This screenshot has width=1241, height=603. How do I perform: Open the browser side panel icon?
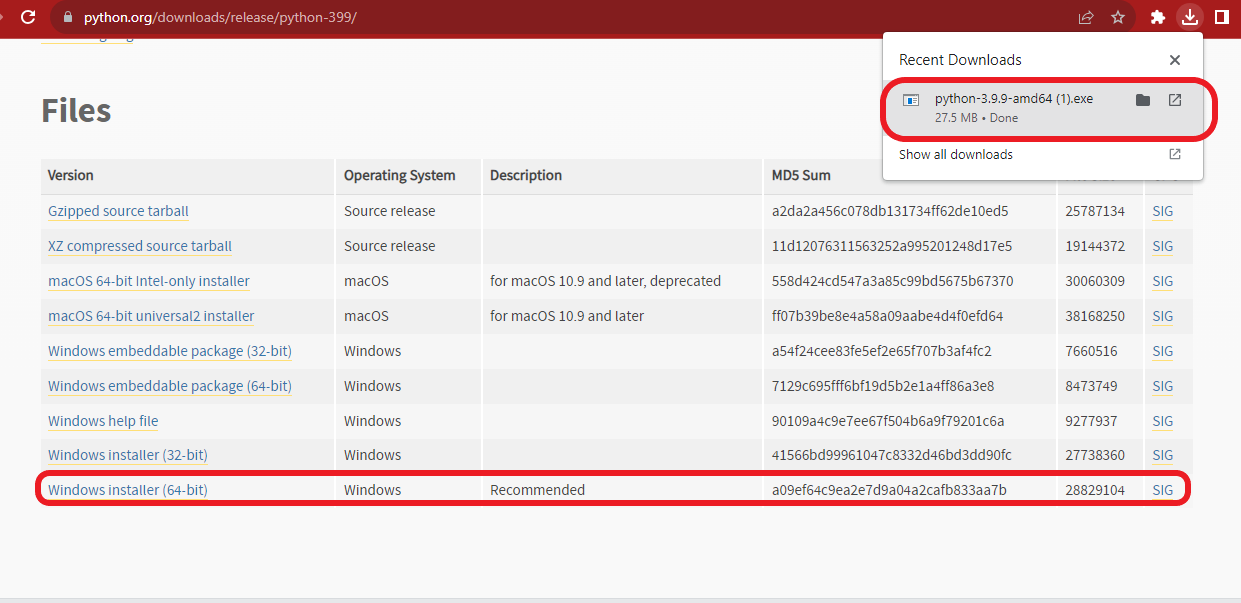1221,17
